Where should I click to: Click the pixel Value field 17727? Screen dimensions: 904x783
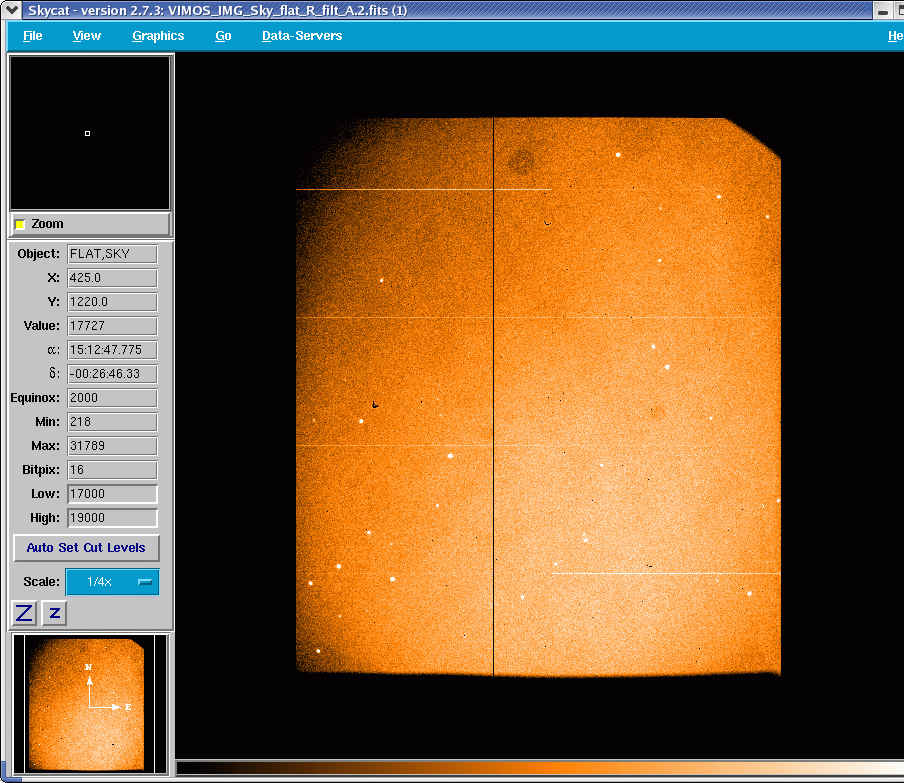(x=112, y=326)
